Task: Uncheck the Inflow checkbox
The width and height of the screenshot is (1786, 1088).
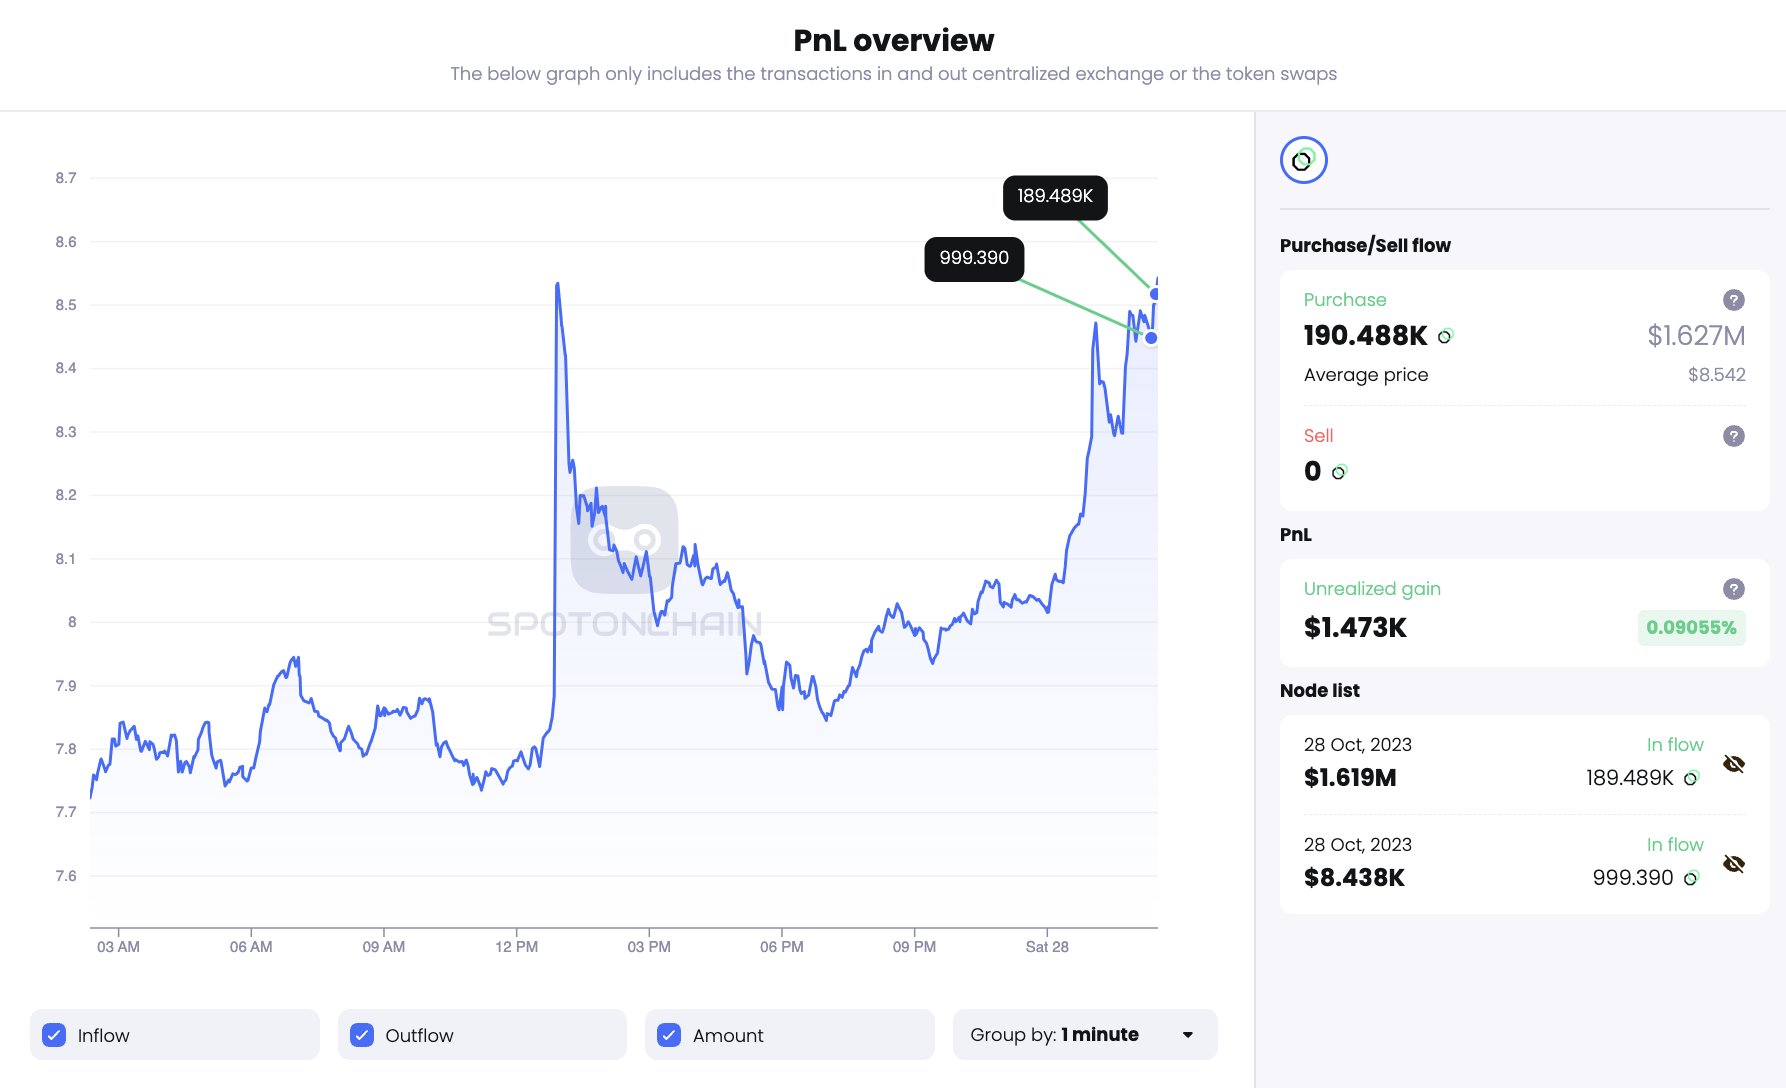Action: 55,1035
